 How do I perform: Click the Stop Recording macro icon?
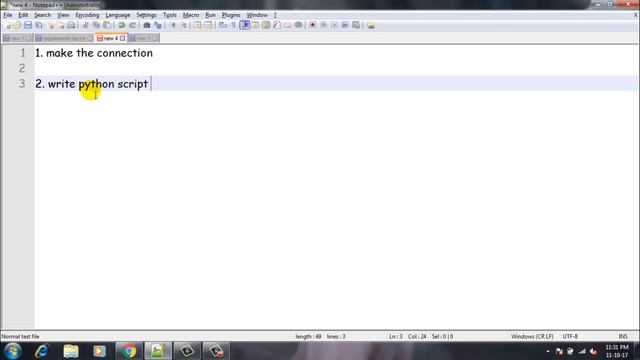(x=323, y=25)
